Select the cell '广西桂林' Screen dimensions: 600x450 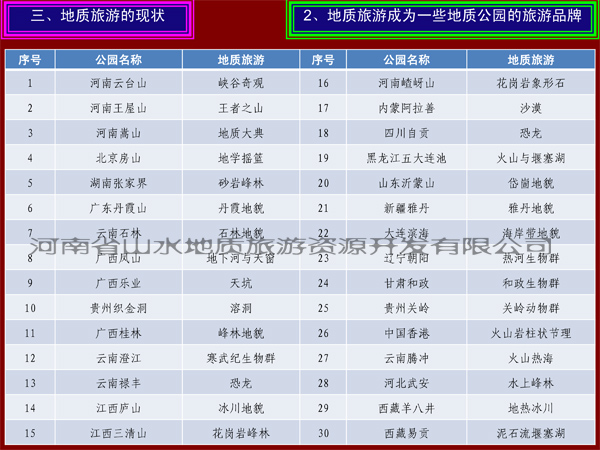click(x=119, y=333)
